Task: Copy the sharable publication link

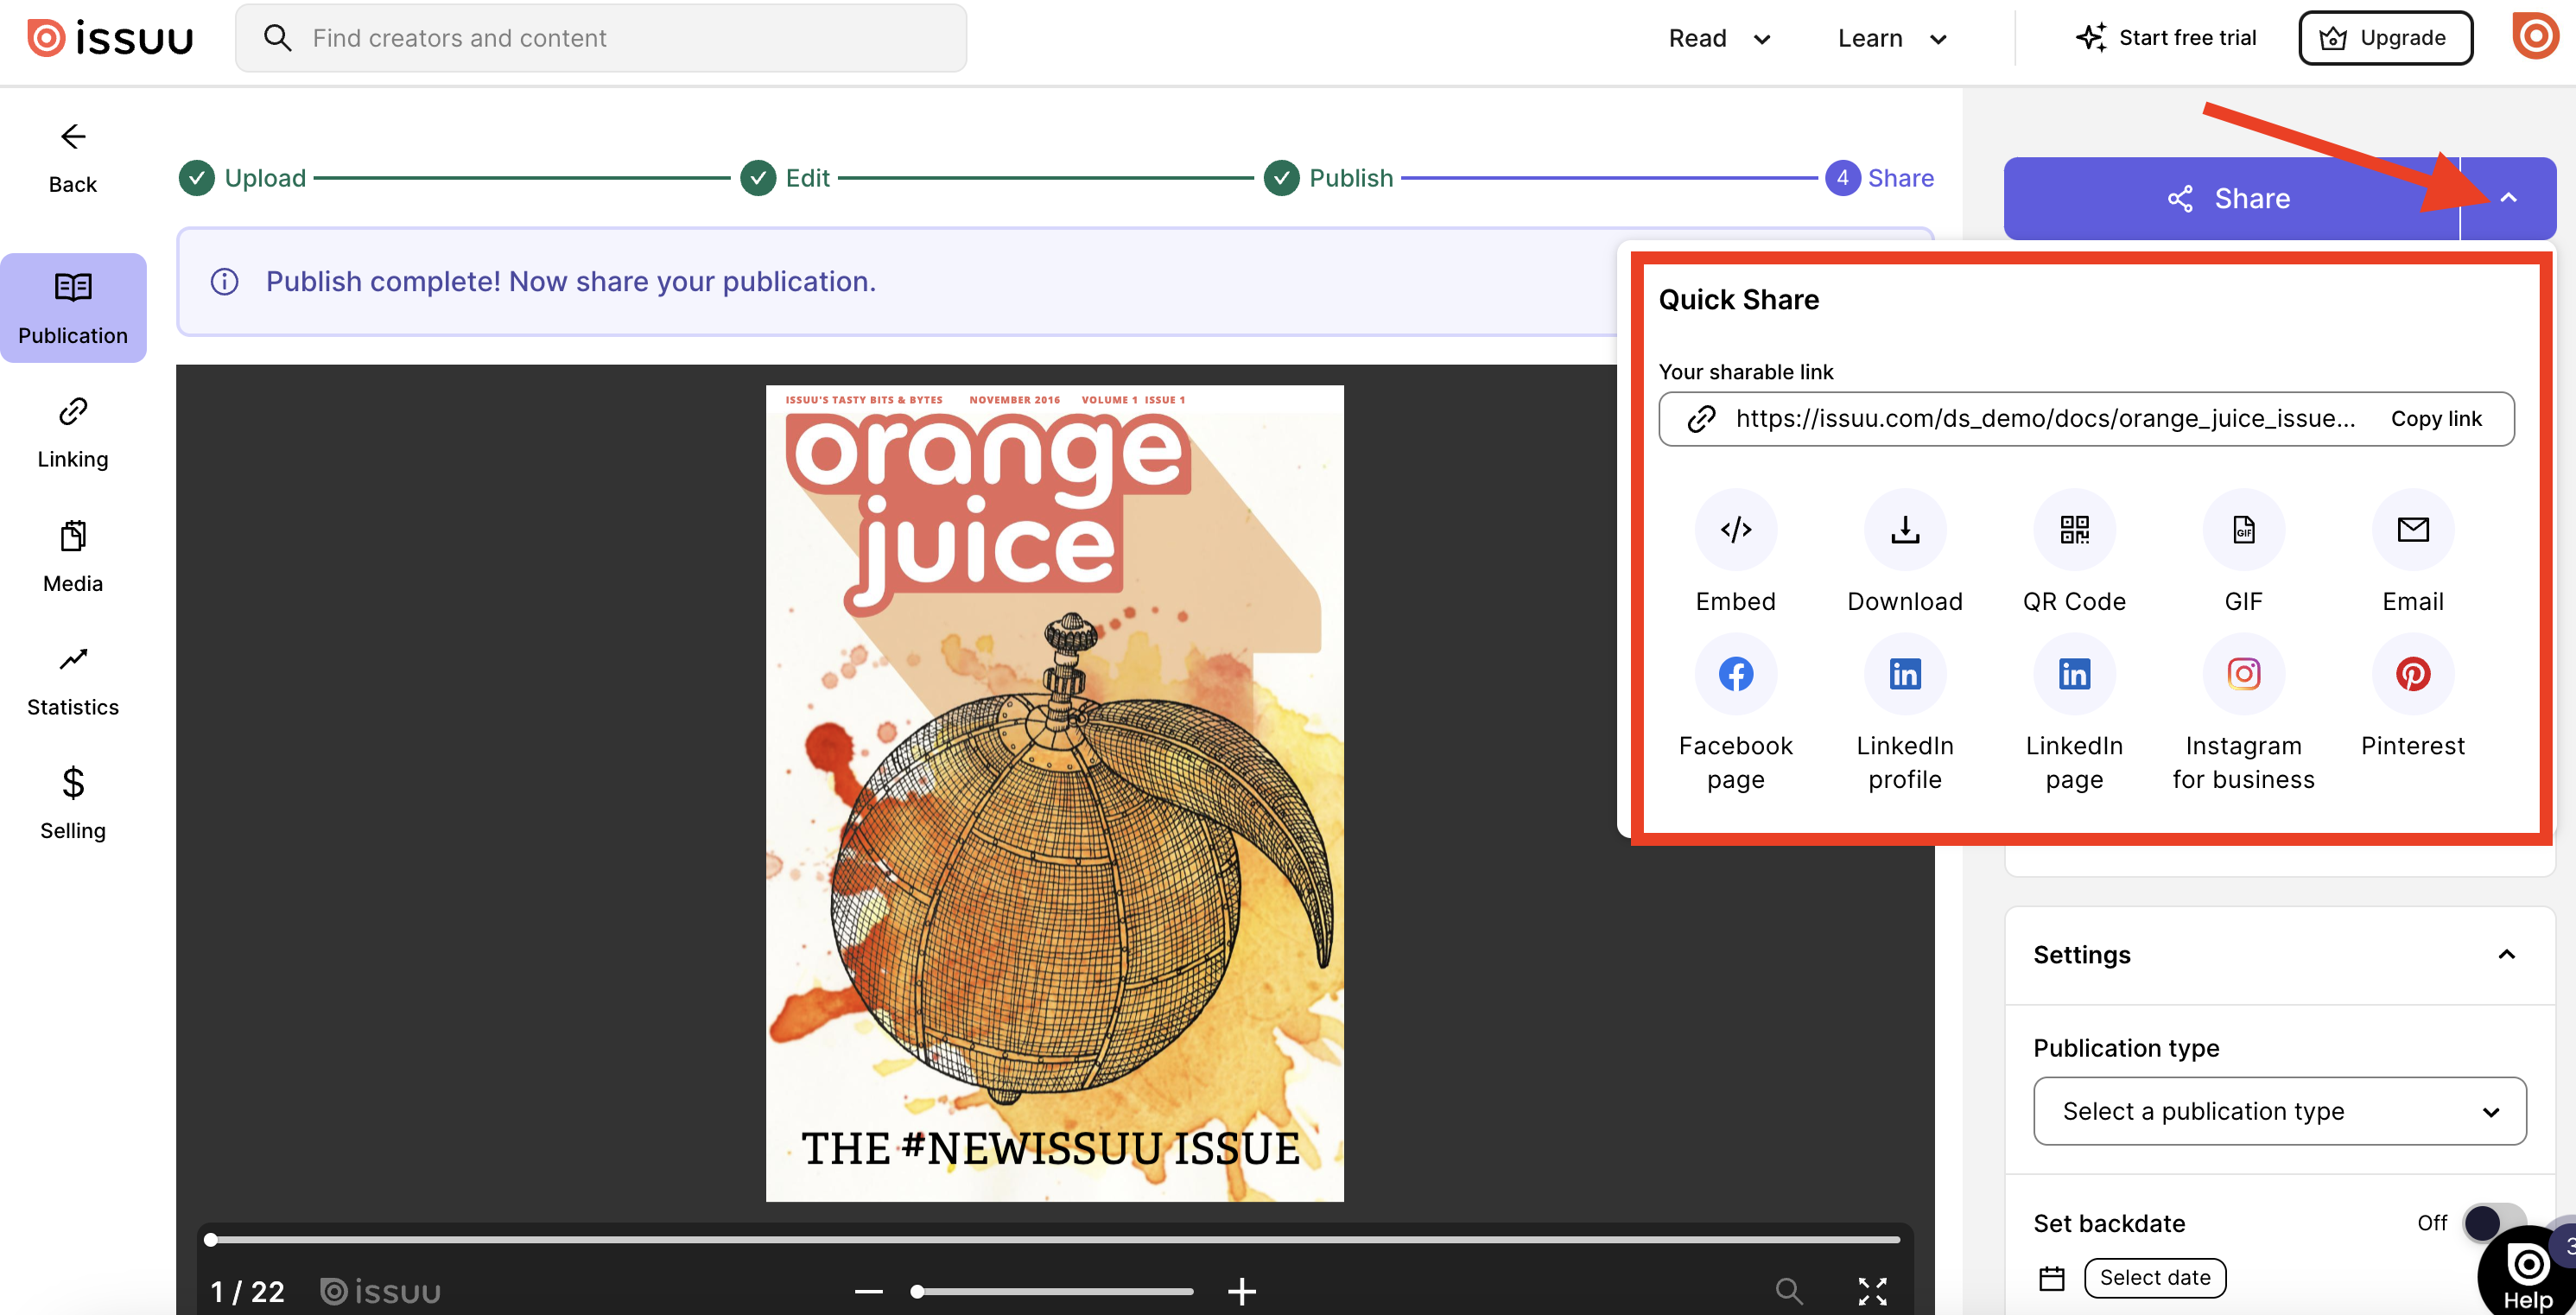Action: tap(2437, 418)
